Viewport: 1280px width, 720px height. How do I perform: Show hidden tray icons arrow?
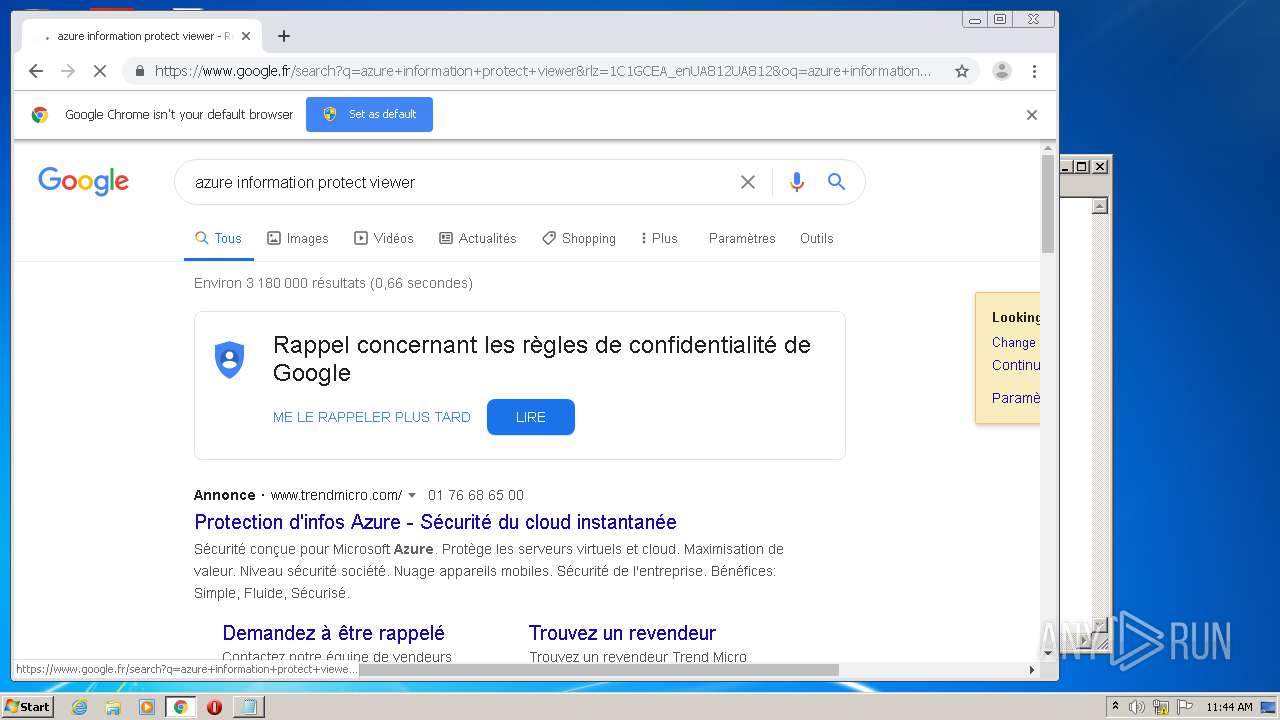click(x=1115, y=706)
